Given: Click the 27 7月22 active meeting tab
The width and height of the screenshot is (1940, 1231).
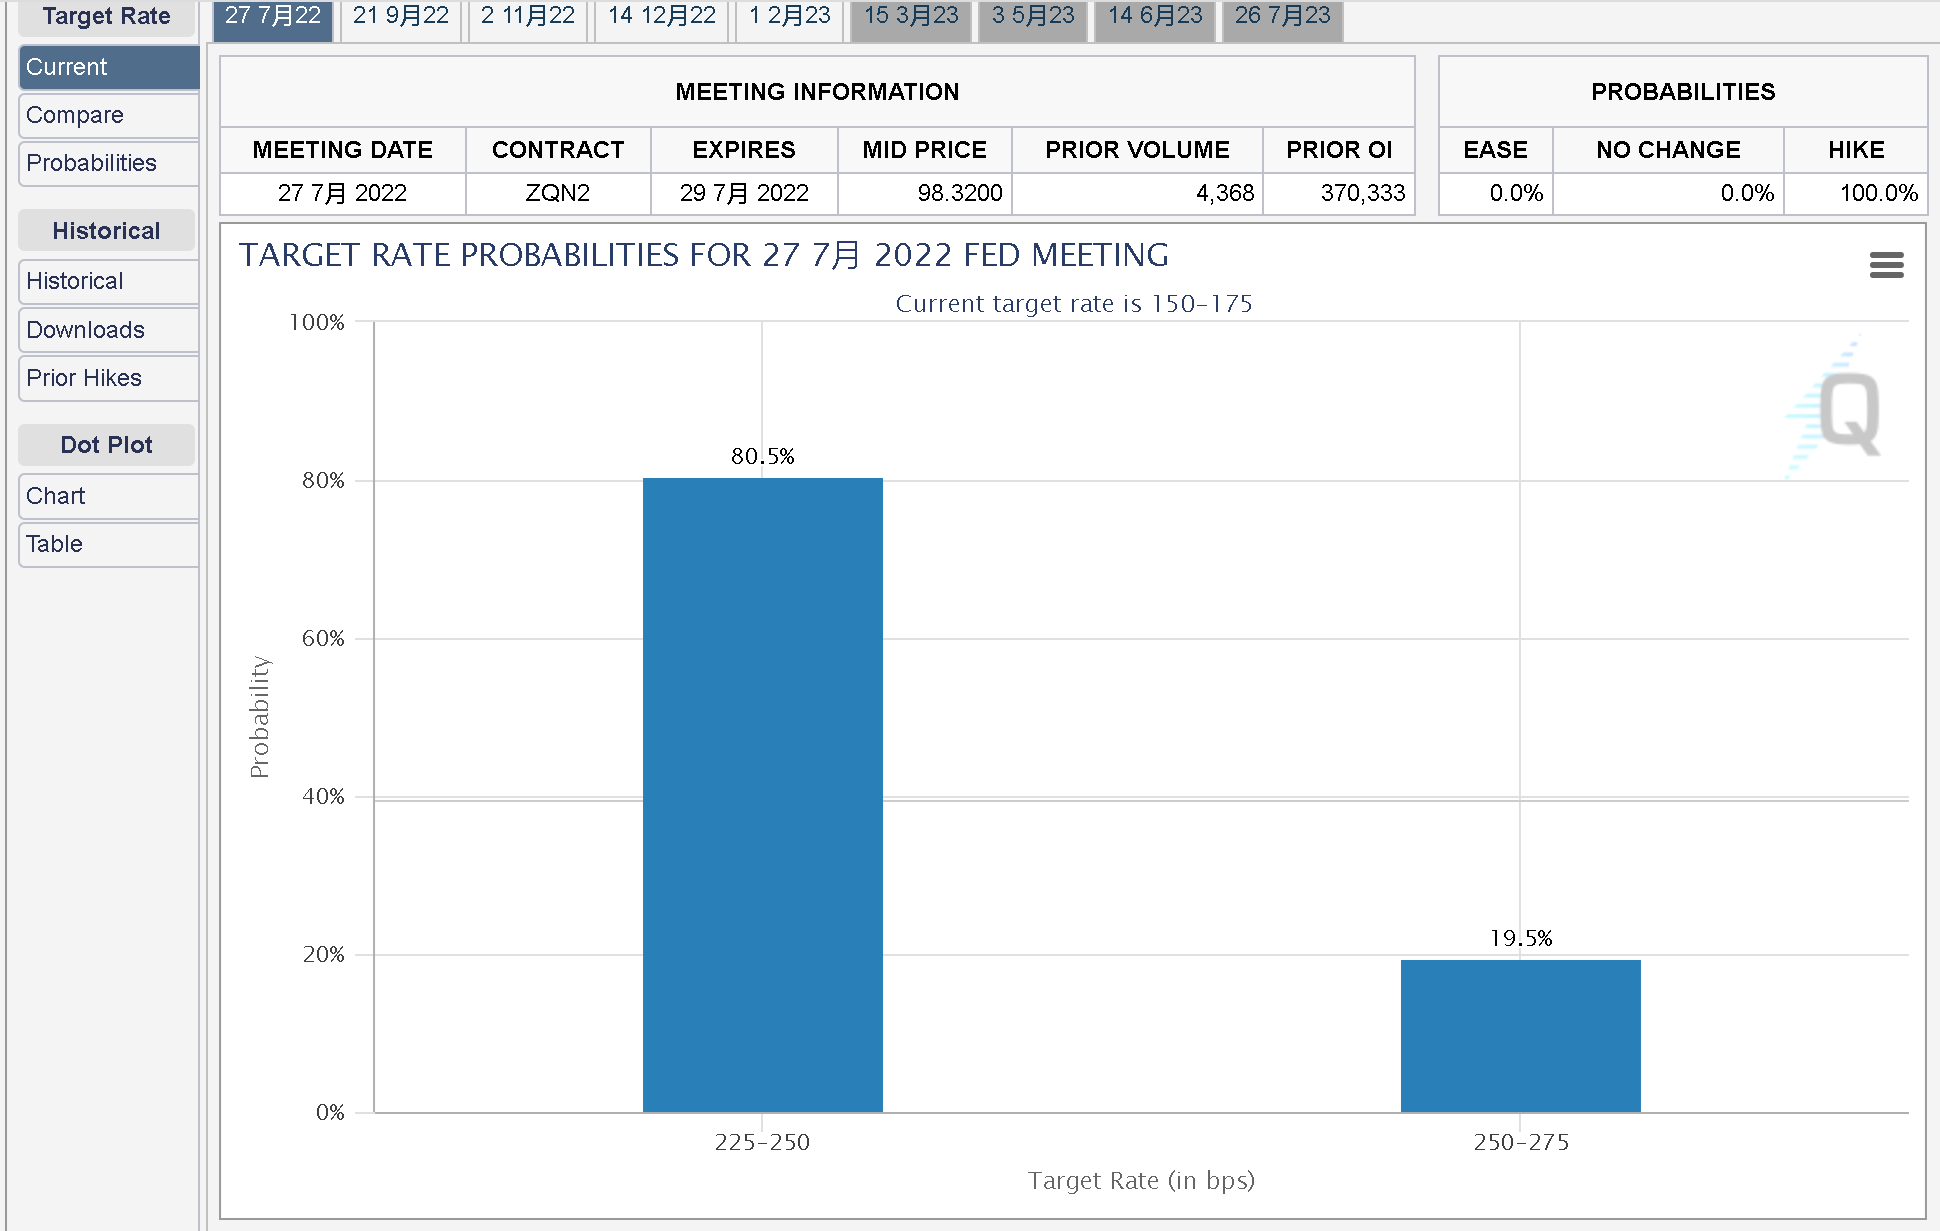Looking at the screenshot, I should (x=273, y=18).
